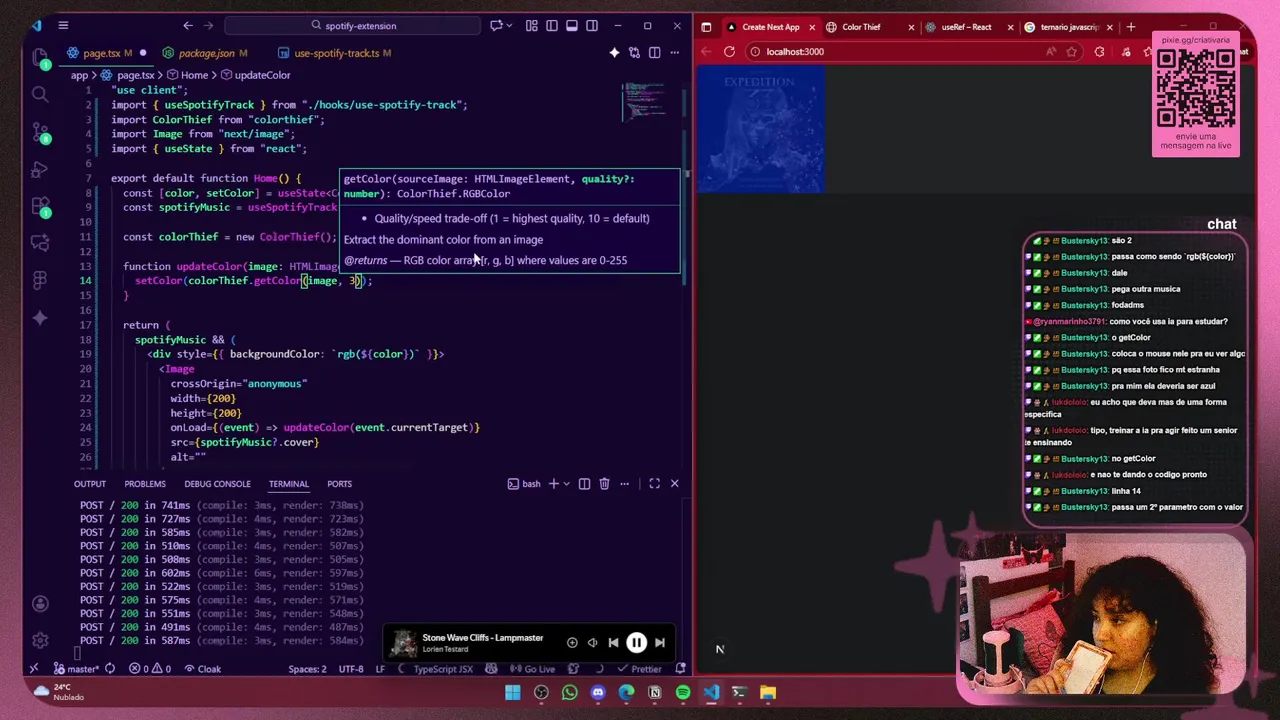Switch to the use-spotify-track.ts editor tab
This screenshot has width=1280, height=720.
pos(337,53)
